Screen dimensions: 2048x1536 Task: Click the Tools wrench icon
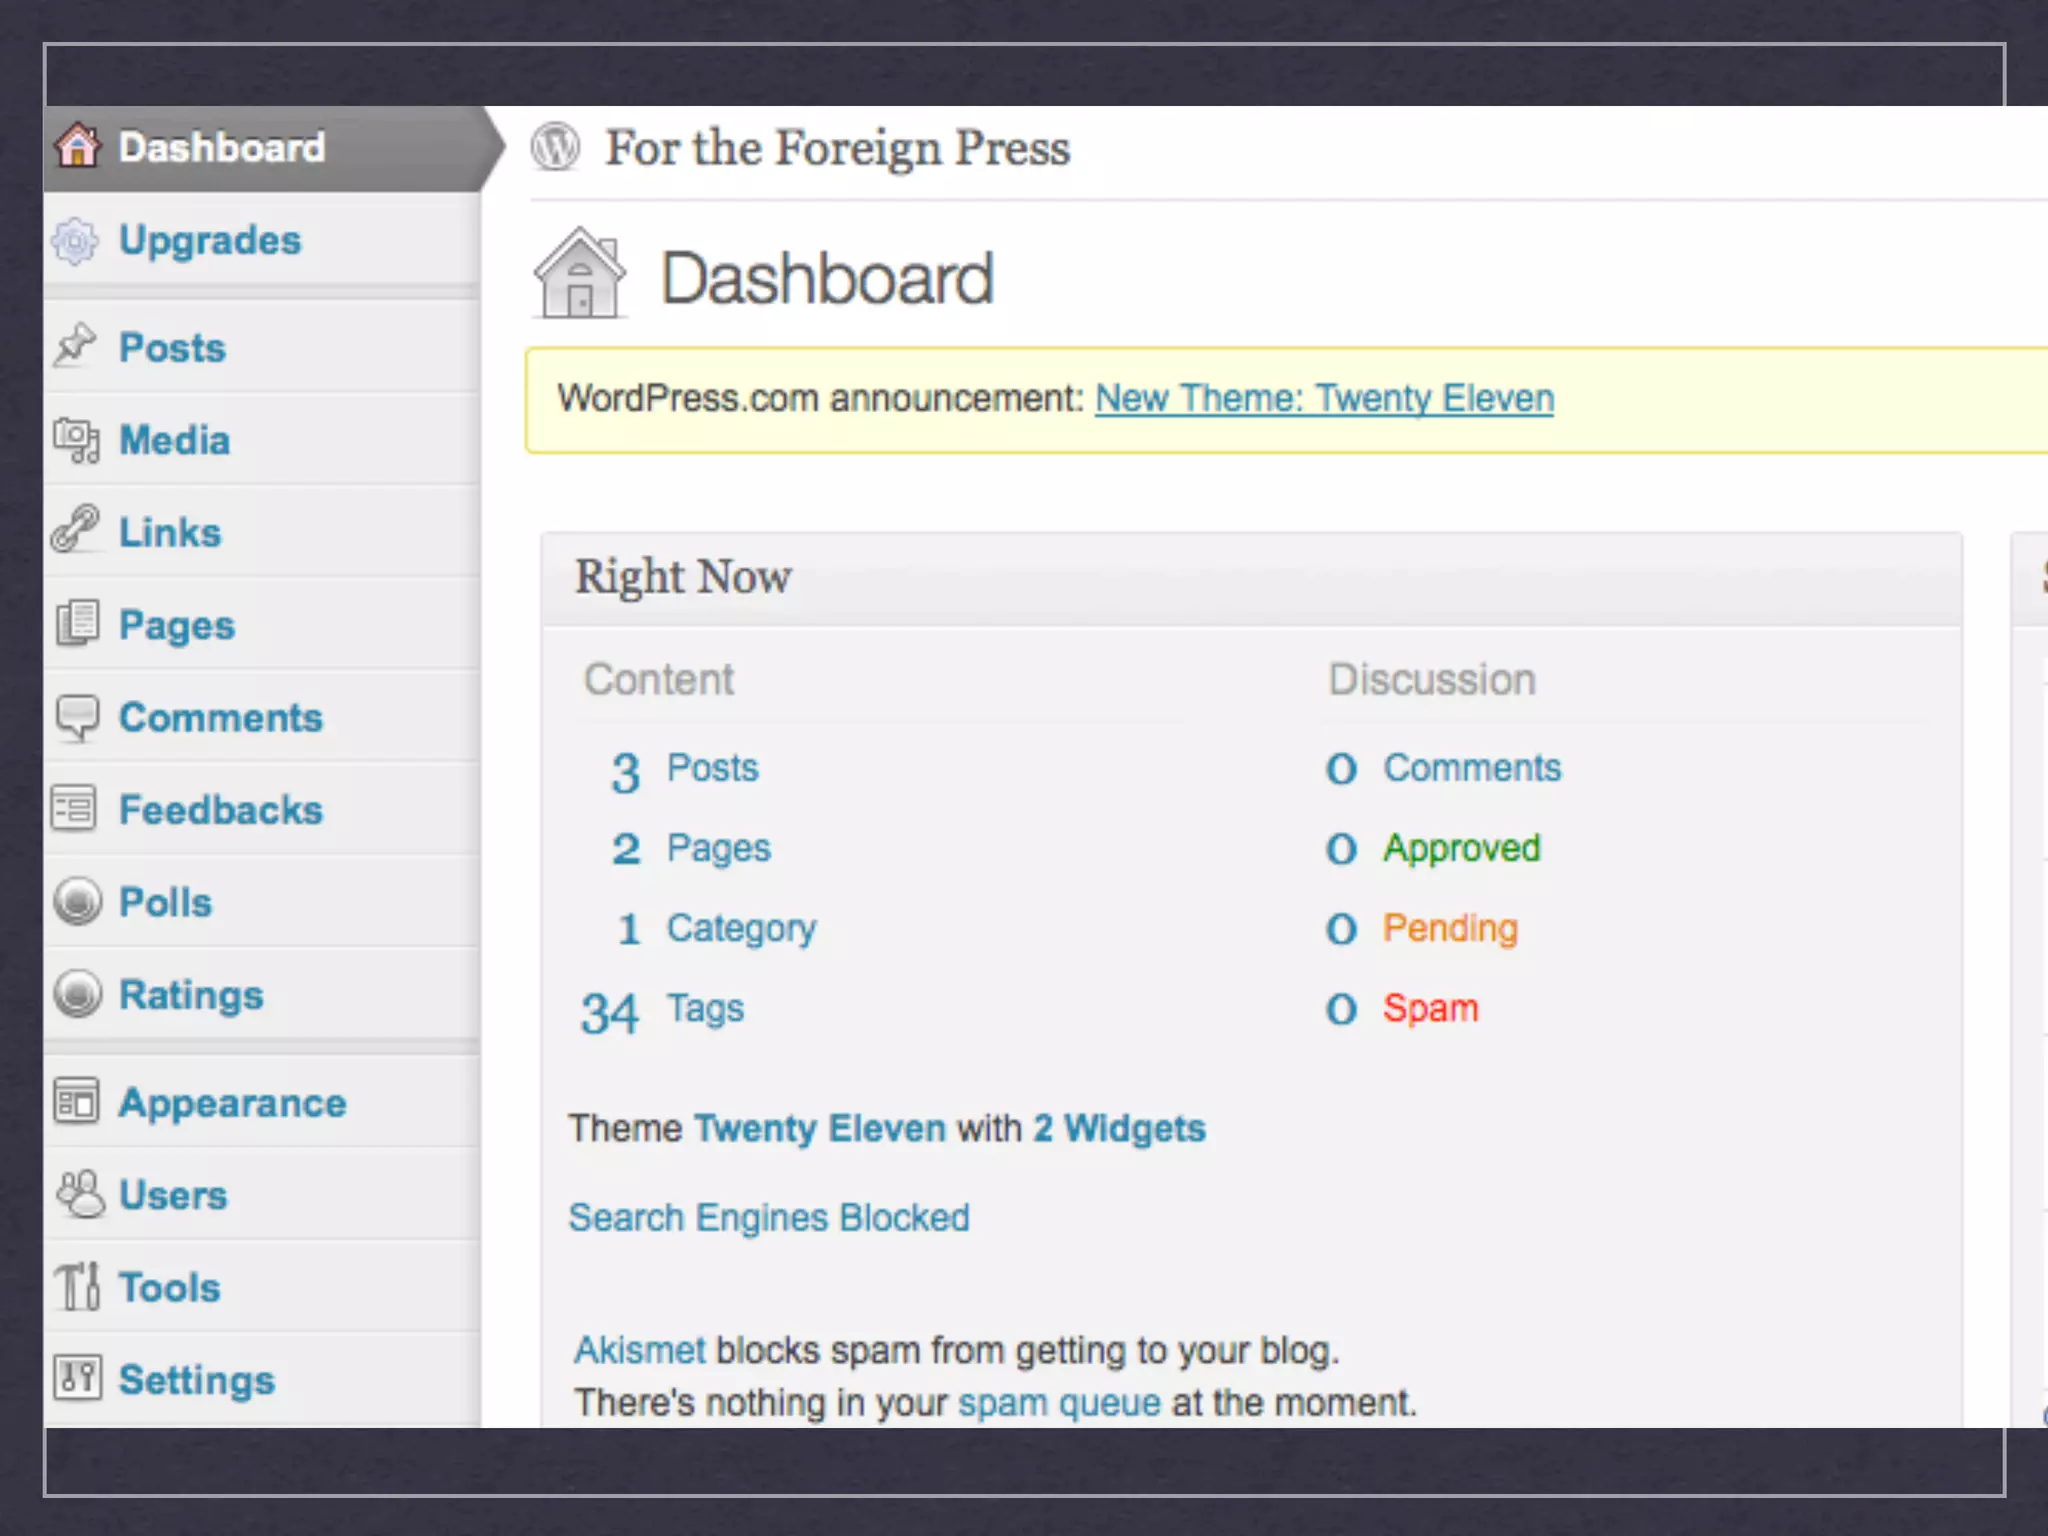[x=76, y=1286]
